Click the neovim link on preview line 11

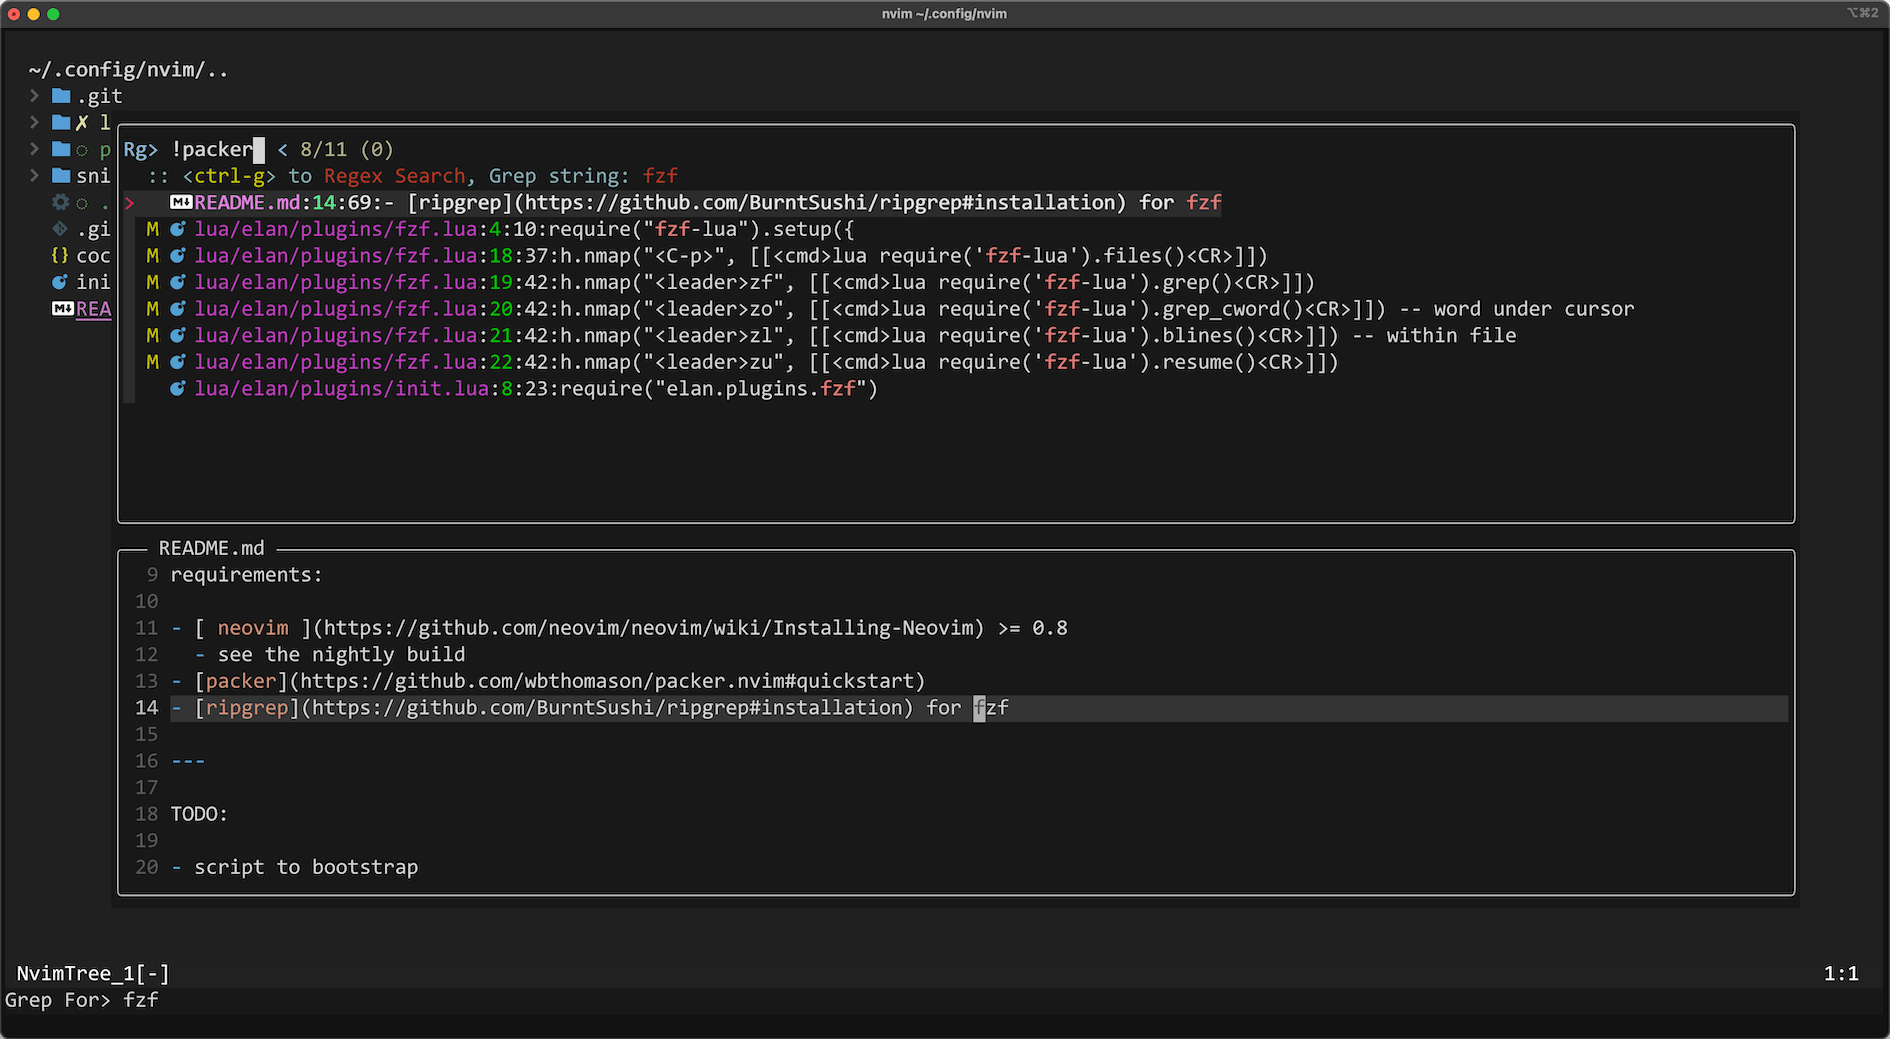coord(253,628)
